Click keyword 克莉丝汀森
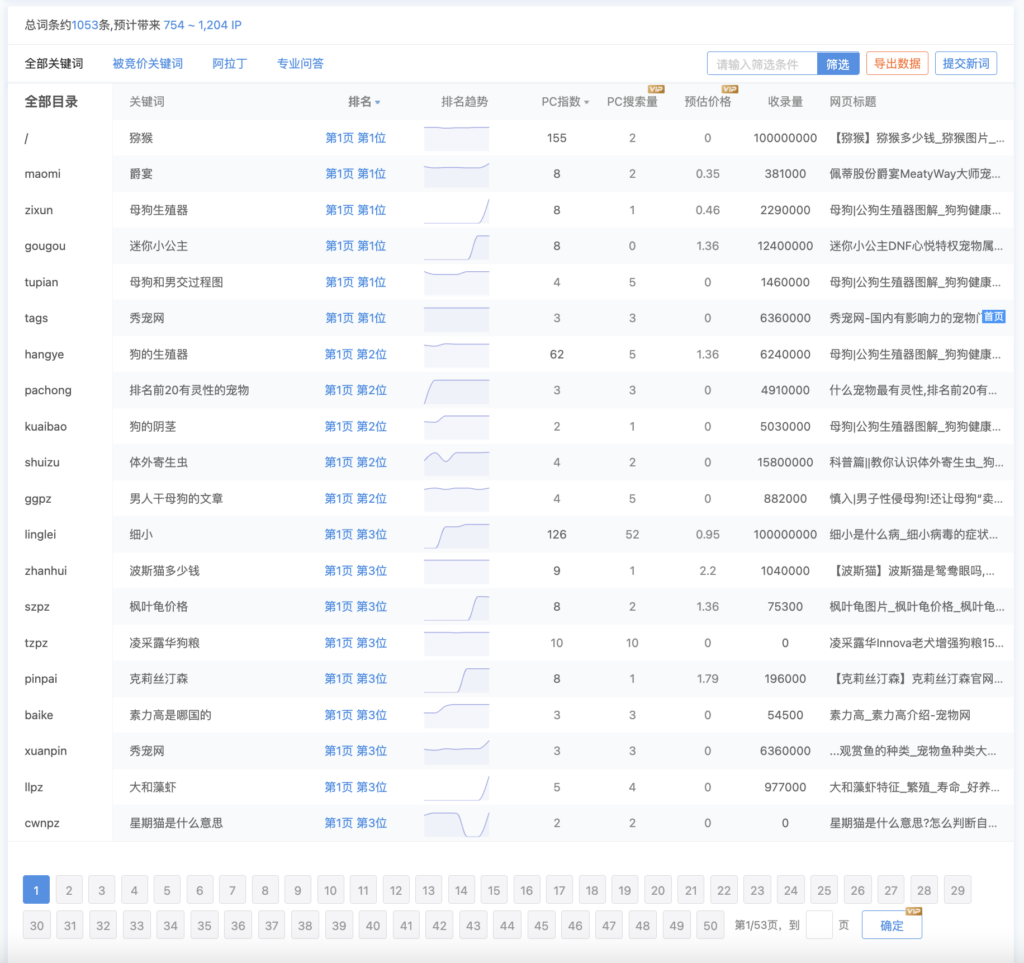 [158, 679]
